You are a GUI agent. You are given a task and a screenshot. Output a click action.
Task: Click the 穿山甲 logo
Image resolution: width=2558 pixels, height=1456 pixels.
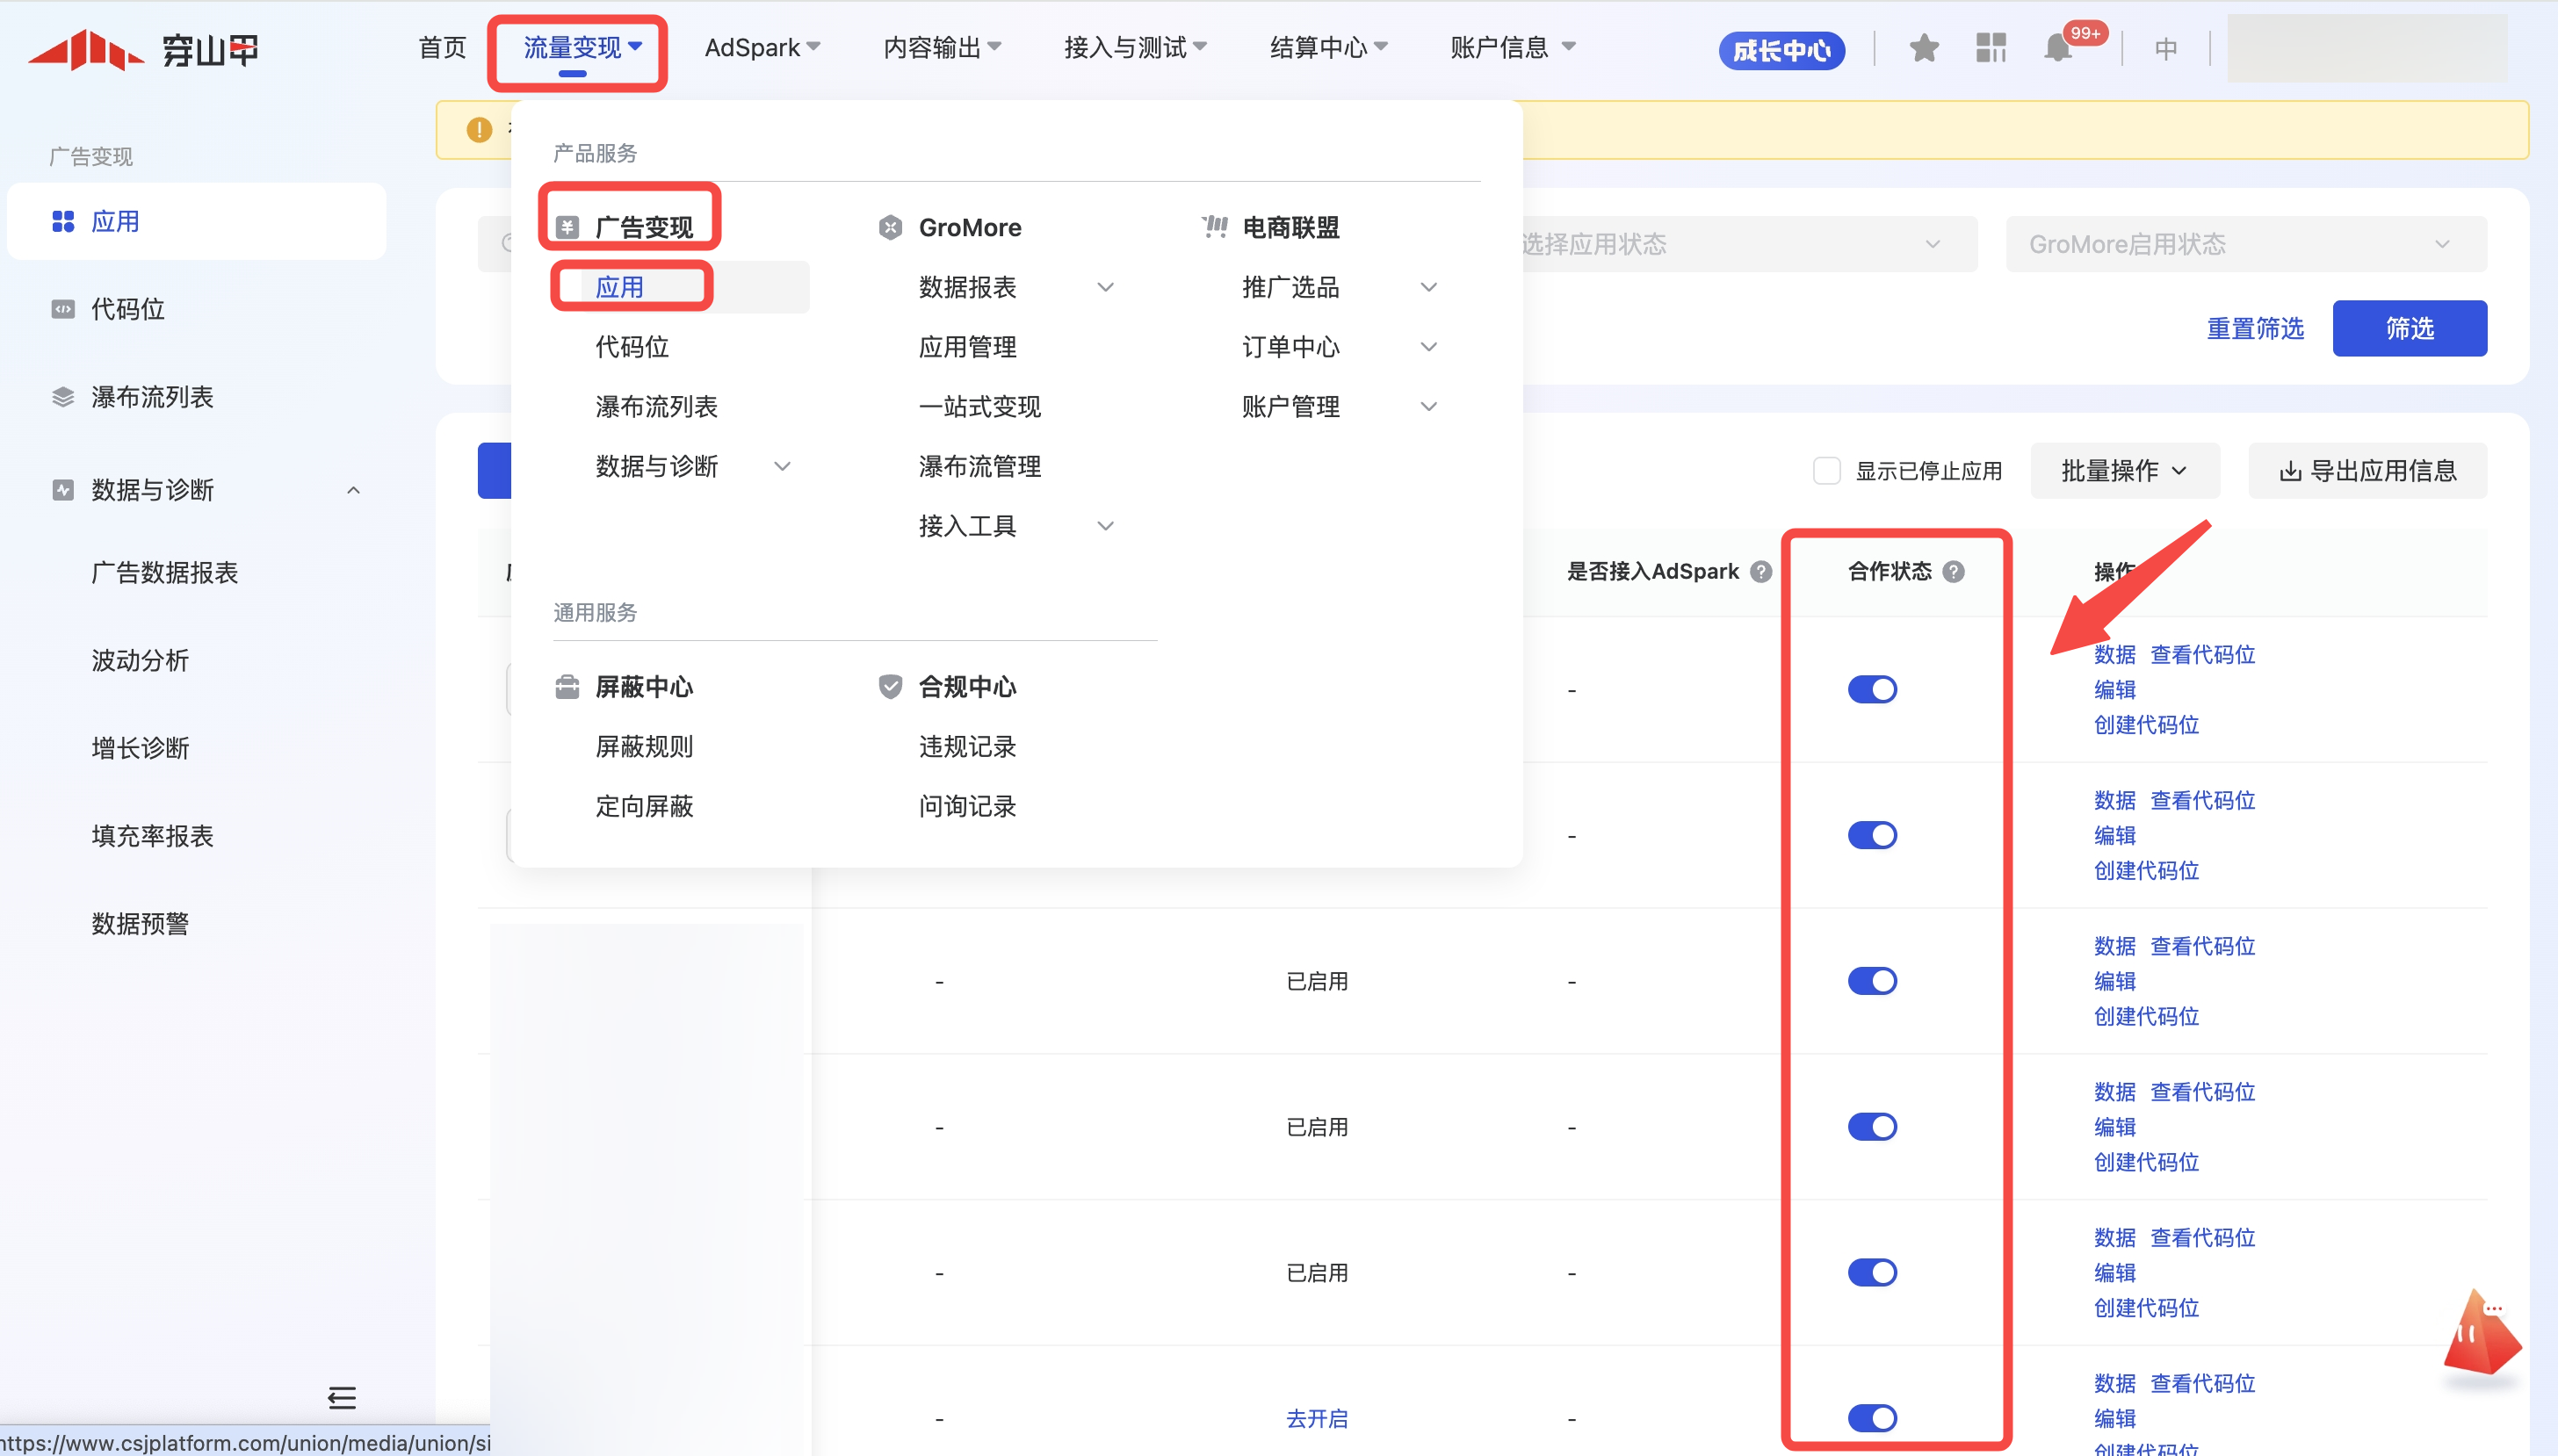pos(143,48)
